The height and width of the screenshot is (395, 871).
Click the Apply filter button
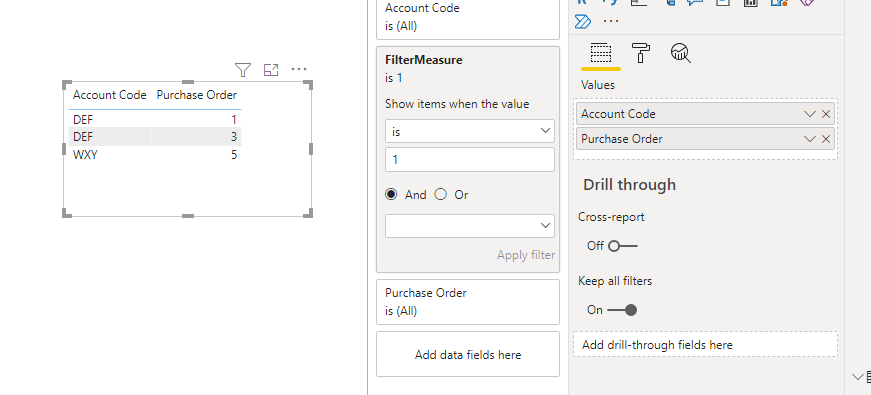(525, 255)
